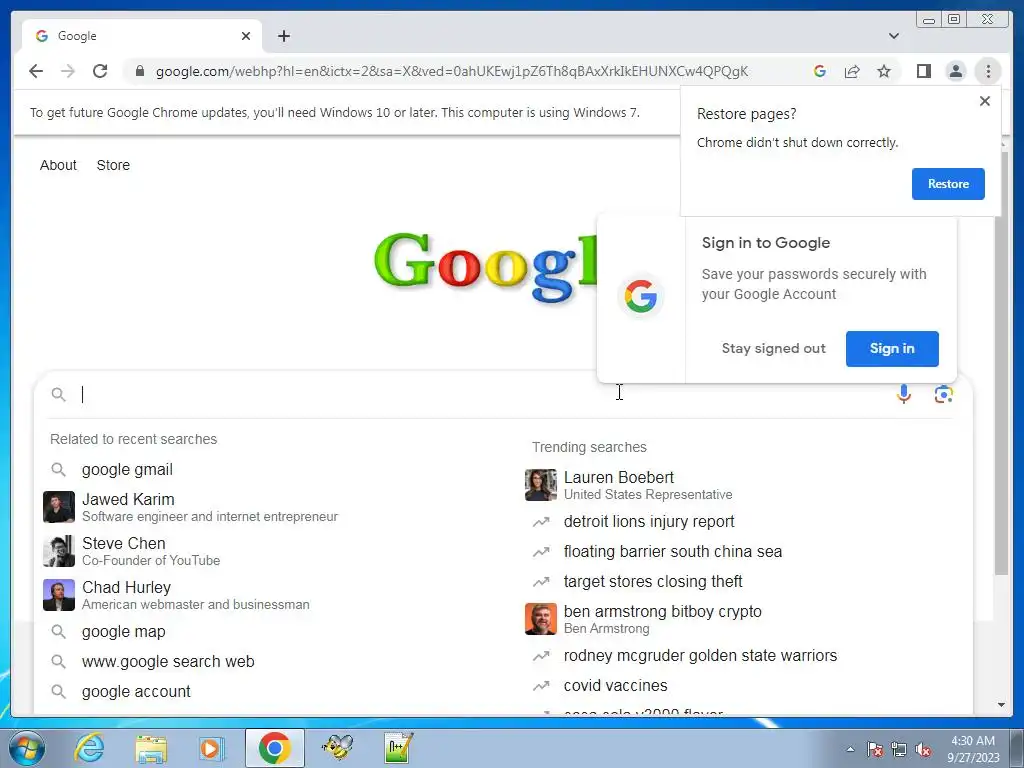Close the Google tab
Image resolution: width=1024 pixels, height=768 pixels.
[x=246, y=36]
